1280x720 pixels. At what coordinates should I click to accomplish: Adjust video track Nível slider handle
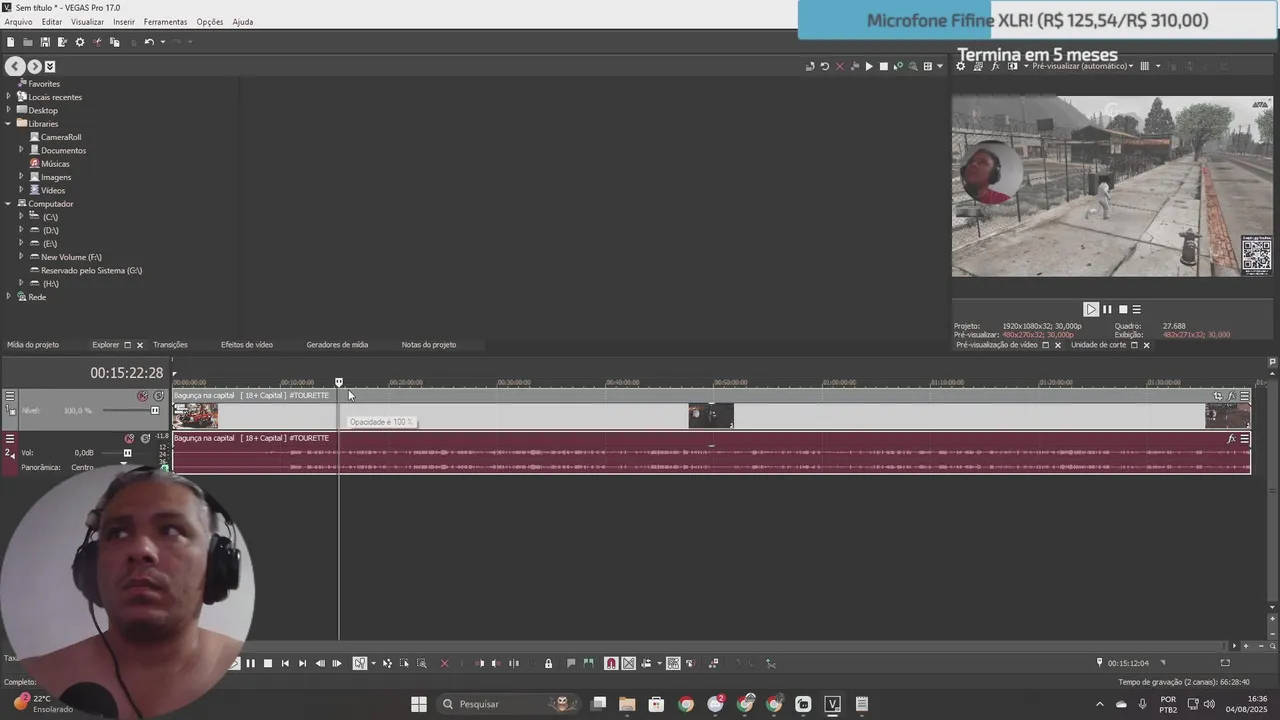[x=154, y=410]
